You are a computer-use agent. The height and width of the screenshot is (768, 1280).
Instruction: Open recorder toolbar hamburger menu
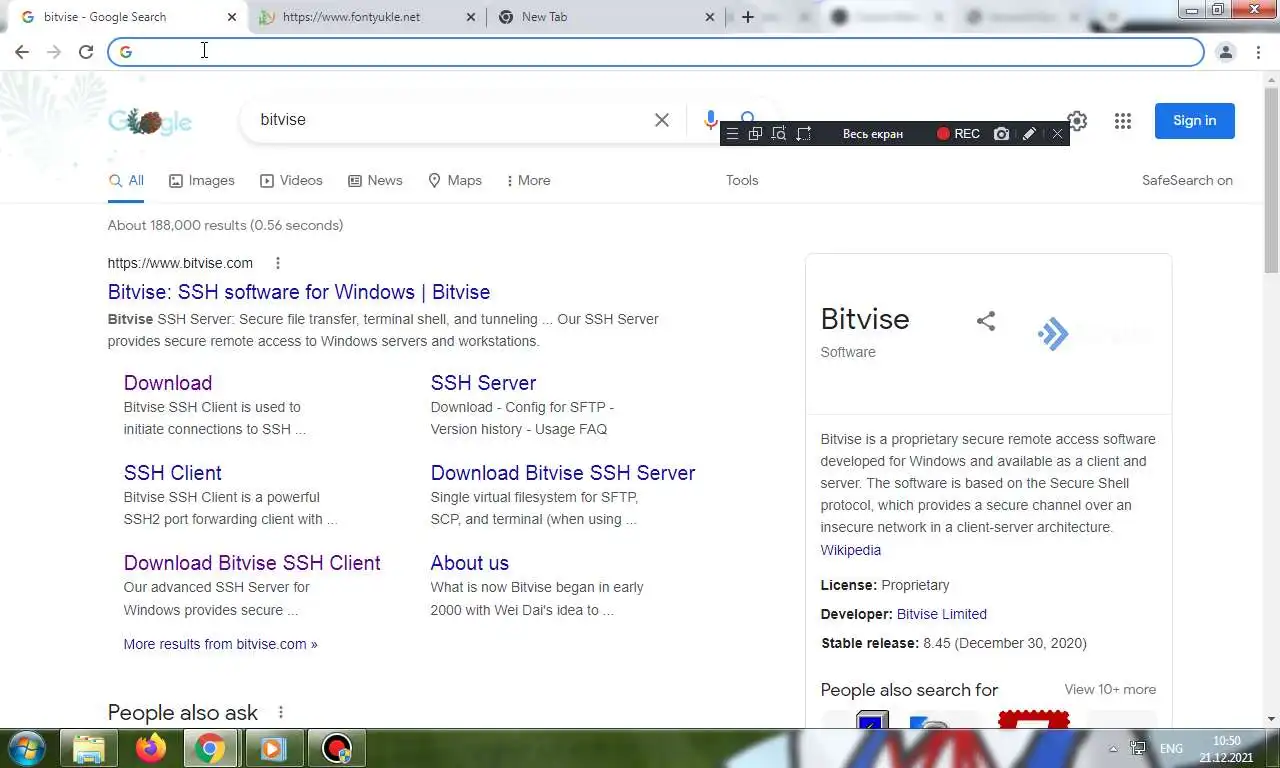coord(732,134)
